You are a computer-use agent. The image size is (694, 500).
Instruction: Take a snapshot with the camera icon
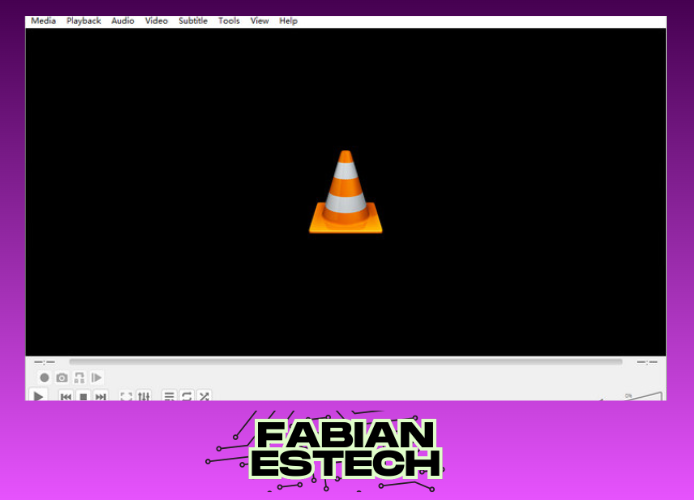coord(62,377)
